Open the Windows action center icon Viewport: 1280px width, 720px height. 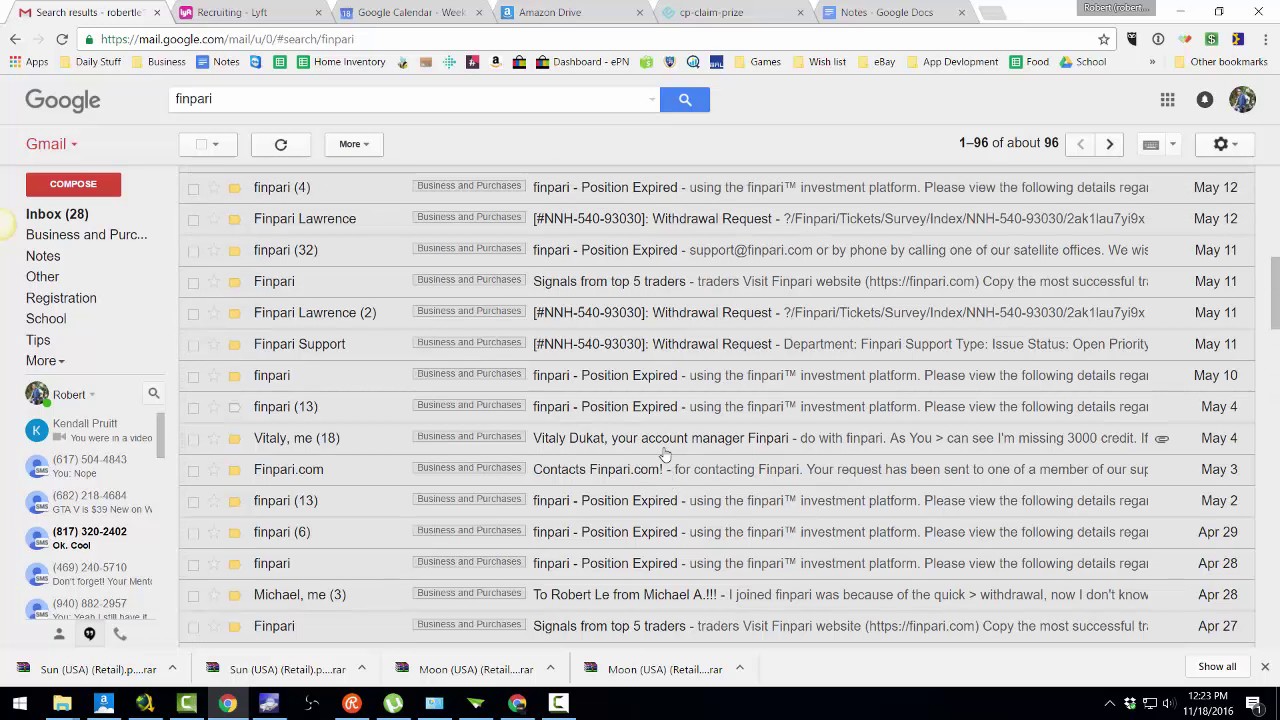1253,703
